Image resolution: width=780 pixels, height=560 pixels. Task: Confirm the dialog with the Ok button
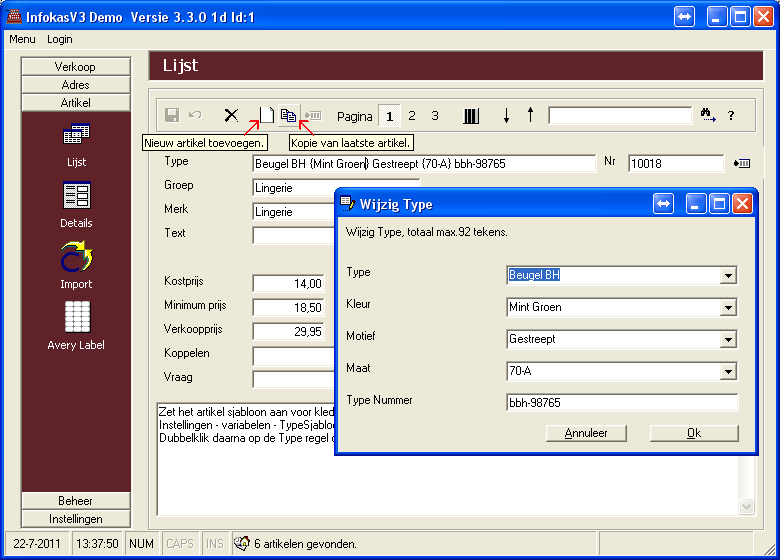[693, 433]
